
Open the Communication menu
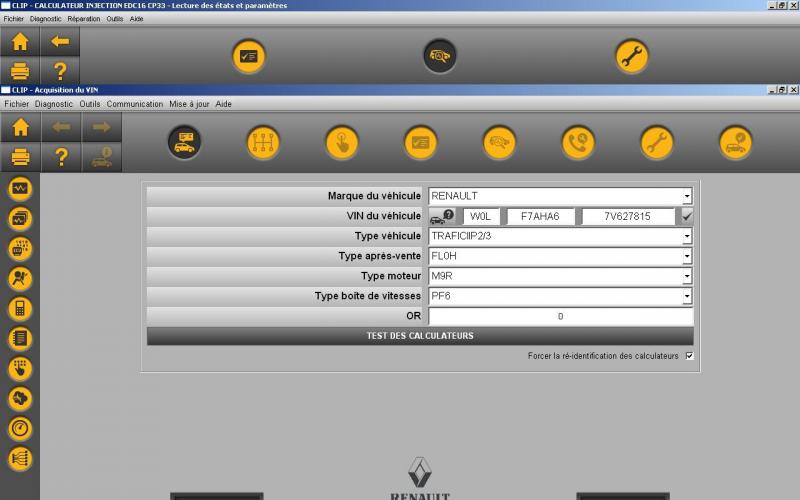(x=134, y=104)
